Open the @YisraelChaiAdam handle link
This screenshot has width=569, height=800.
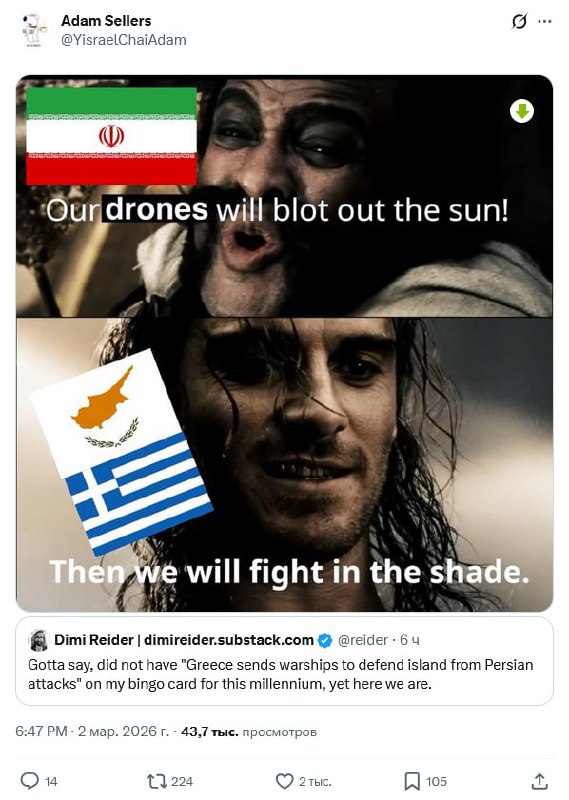[123, 40]
